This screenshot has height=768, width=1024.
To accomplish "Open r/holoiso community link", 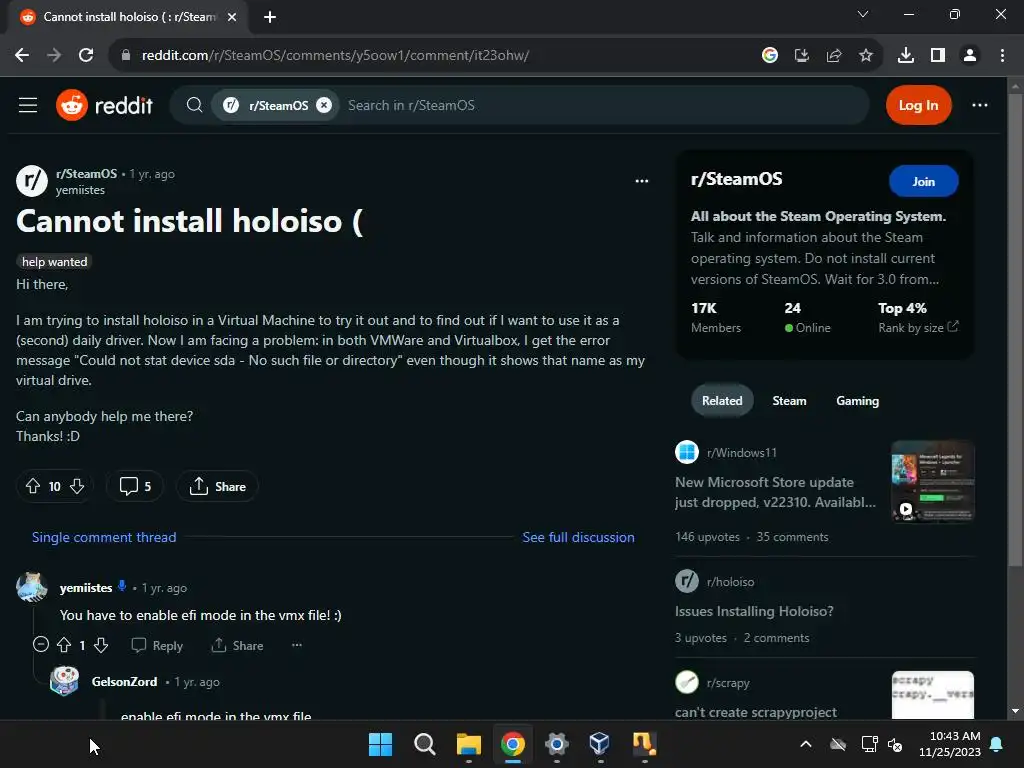I will point(730,581).
